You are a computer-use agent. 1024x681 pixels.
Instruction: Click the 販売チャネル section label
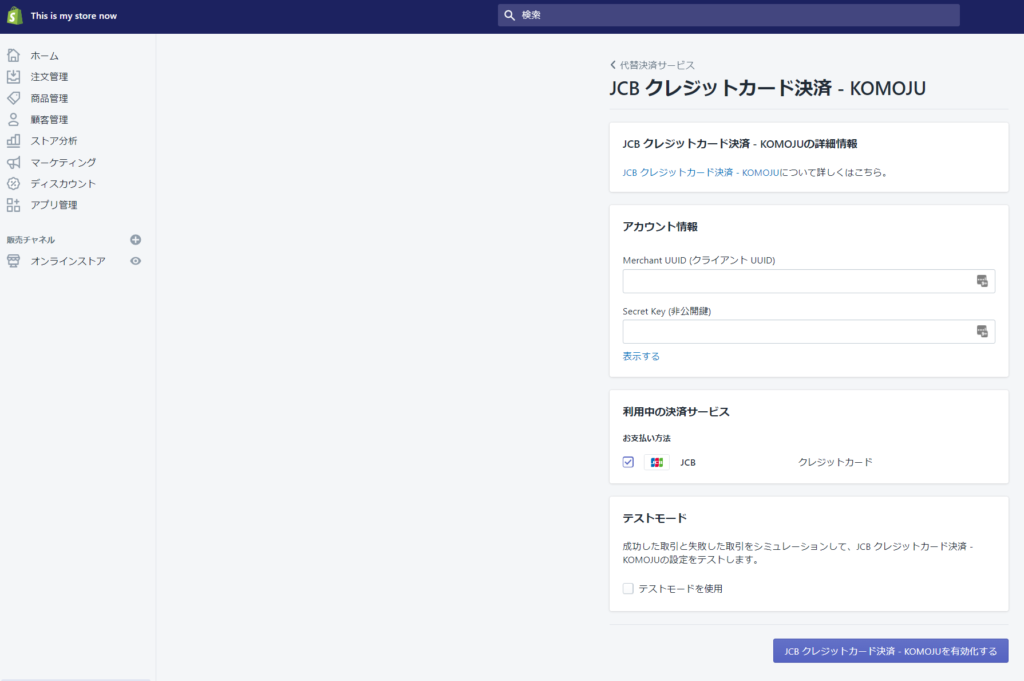31,240
